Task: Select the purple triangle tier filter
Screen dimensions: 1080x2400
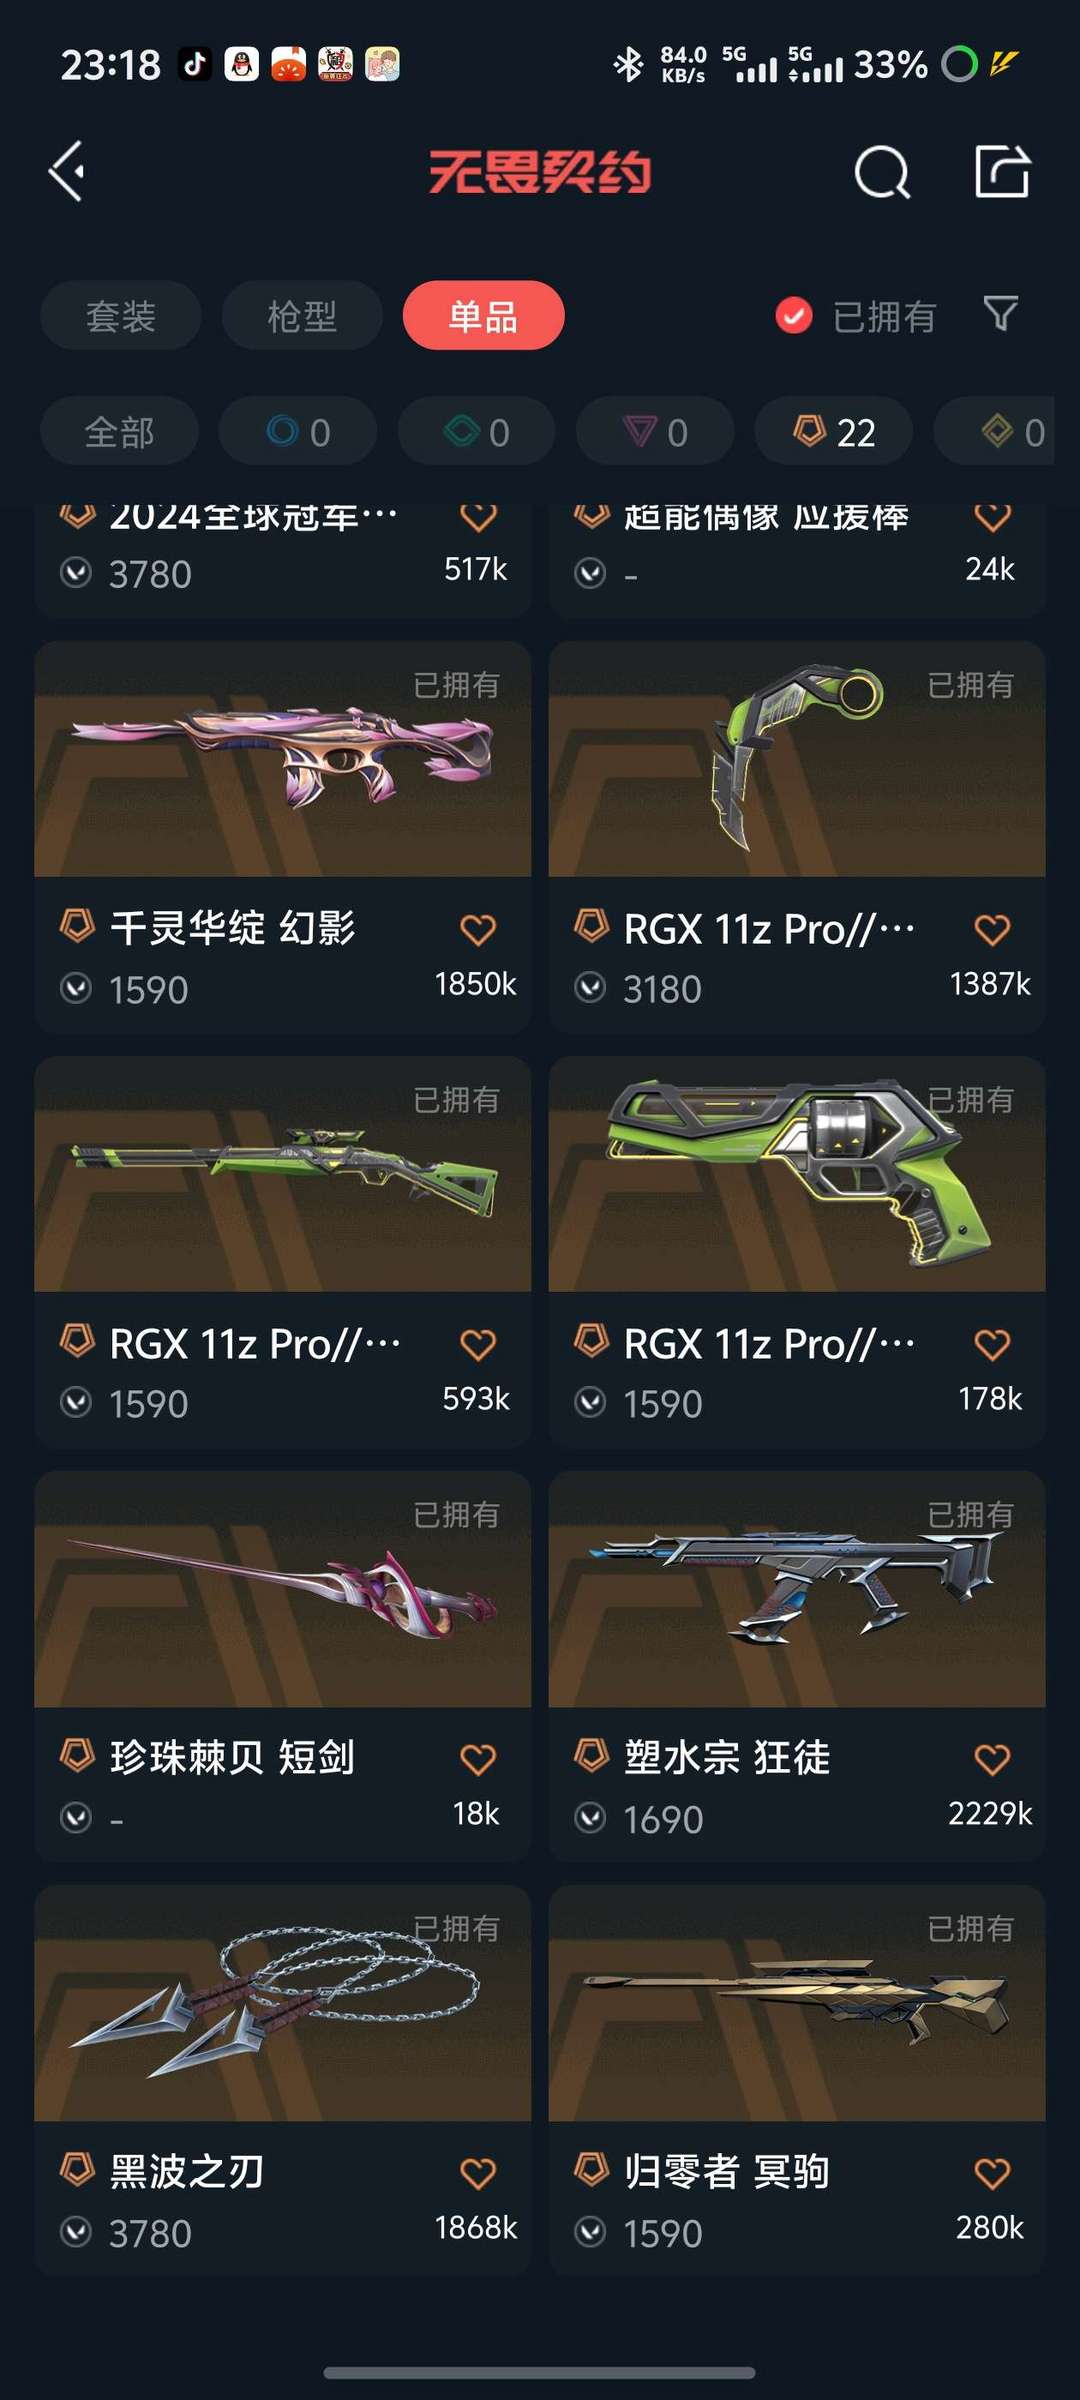Action: click(655, 432)
